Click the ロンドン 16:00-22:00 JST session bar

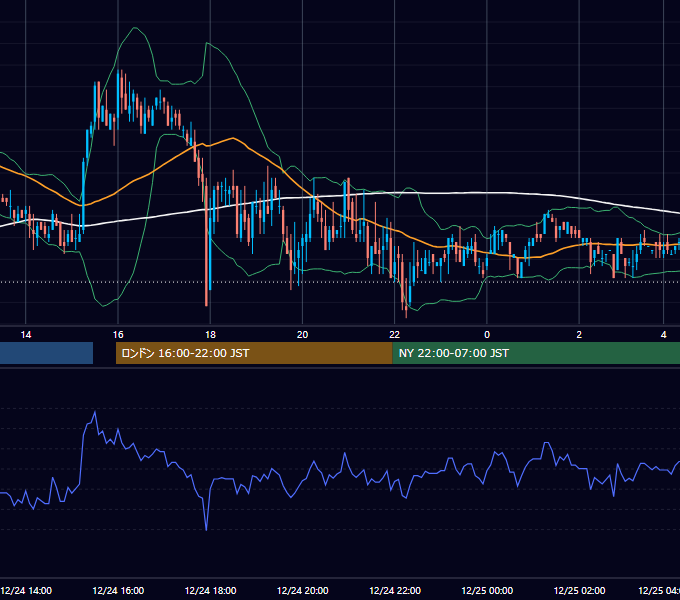pyautogui.click(x=254, y=353)
